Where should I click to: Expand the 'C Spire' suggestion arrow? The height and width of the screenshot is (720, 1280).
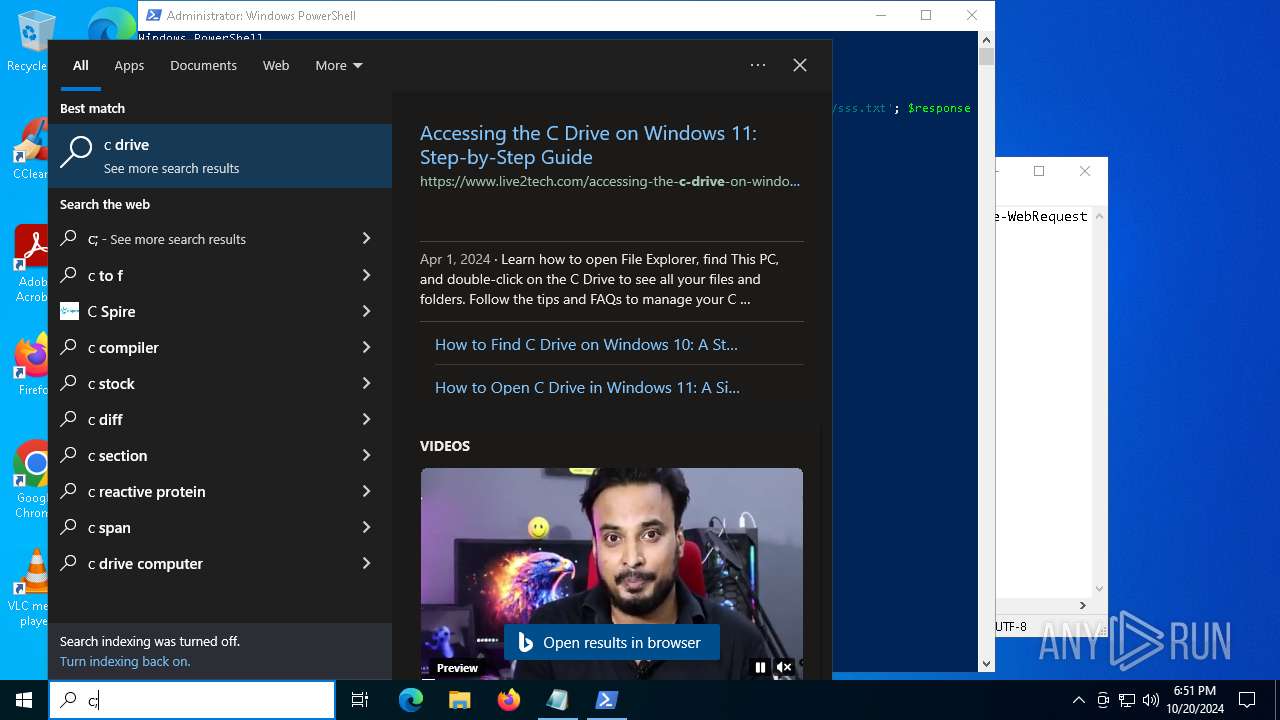click(366, 311)
